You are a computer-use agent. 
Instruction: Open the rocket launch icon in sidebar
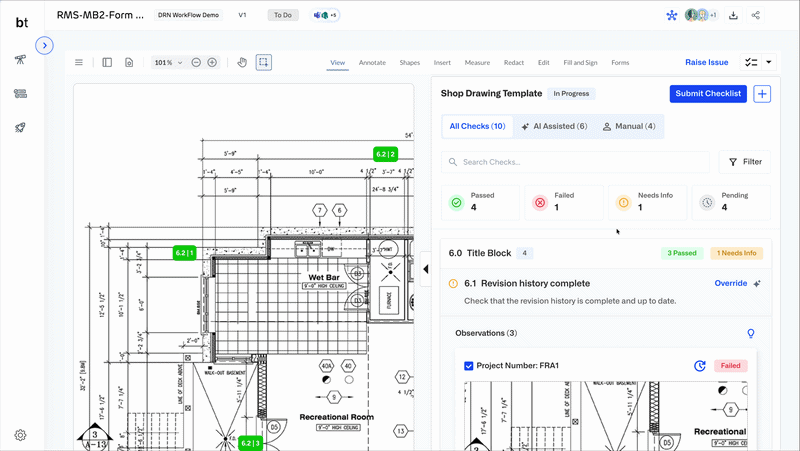click(20, 128)
